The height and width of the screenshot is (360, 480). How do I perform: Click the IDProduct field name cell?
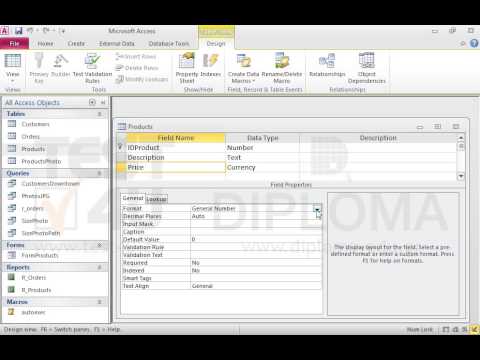tap(176, 147)
